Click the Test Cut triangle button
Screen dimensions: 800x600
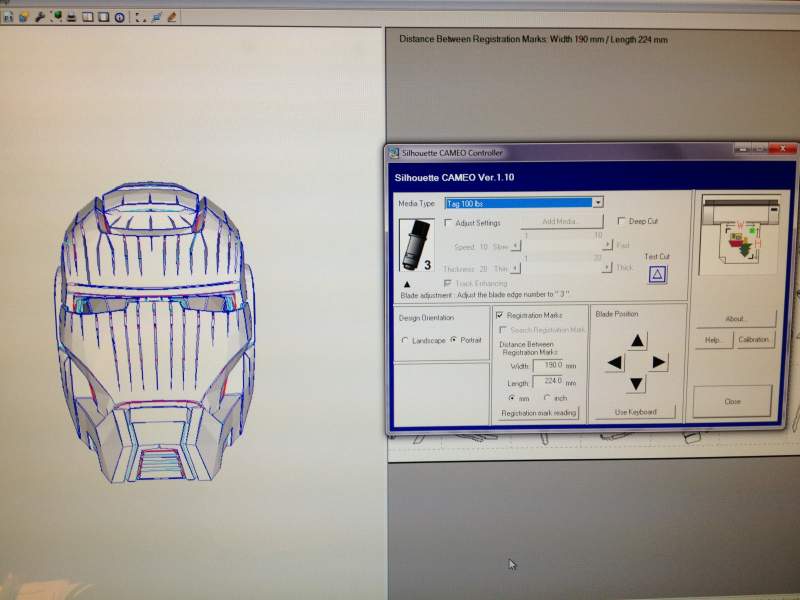pyautogui.click(x=658, y=274)
